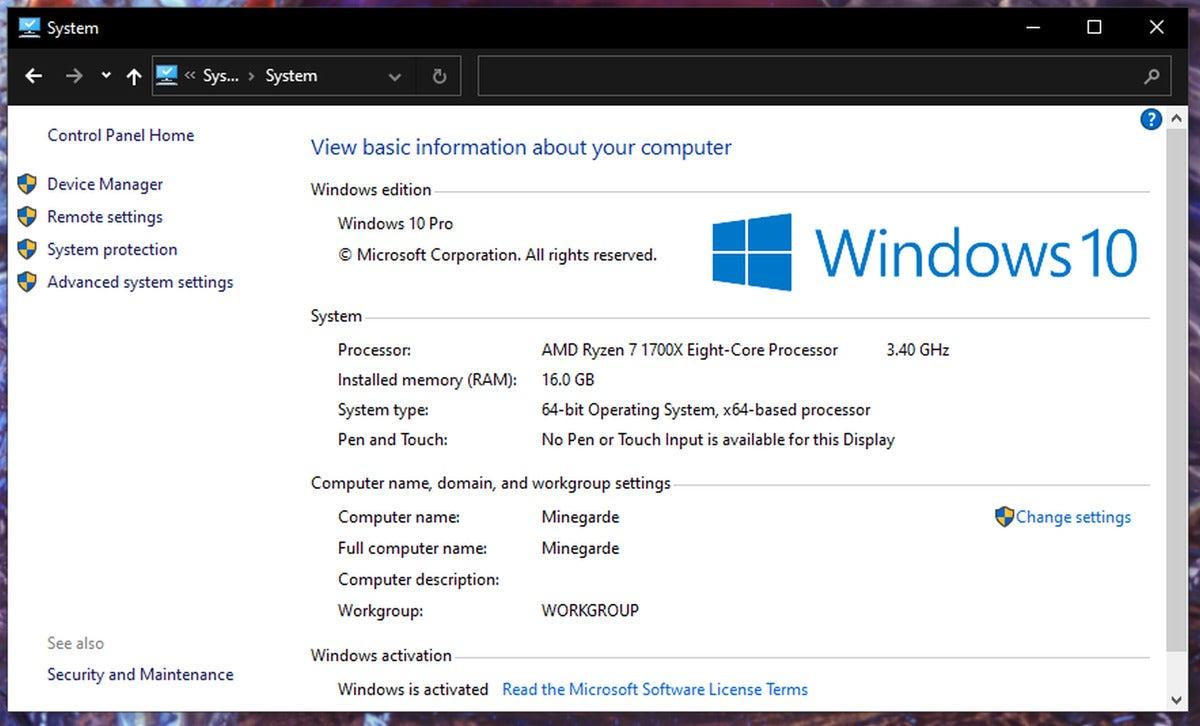Open Remote settings

(x=106, y=217)
